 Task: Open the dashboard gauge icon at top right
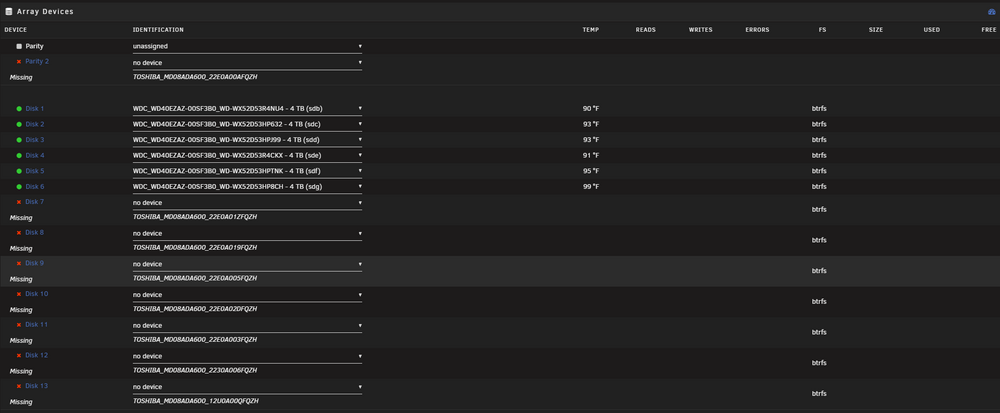[x=991, y=11]
